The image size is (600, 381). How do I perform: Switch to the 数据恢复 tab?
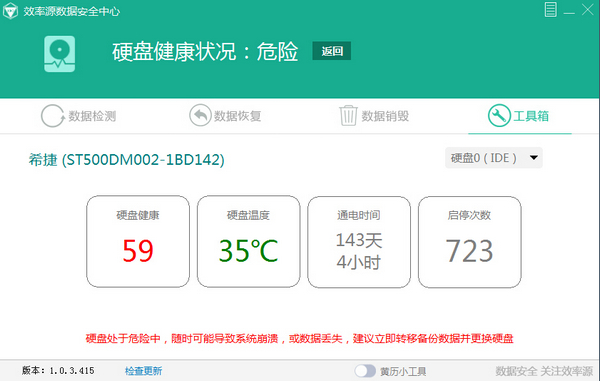(225, 116)
